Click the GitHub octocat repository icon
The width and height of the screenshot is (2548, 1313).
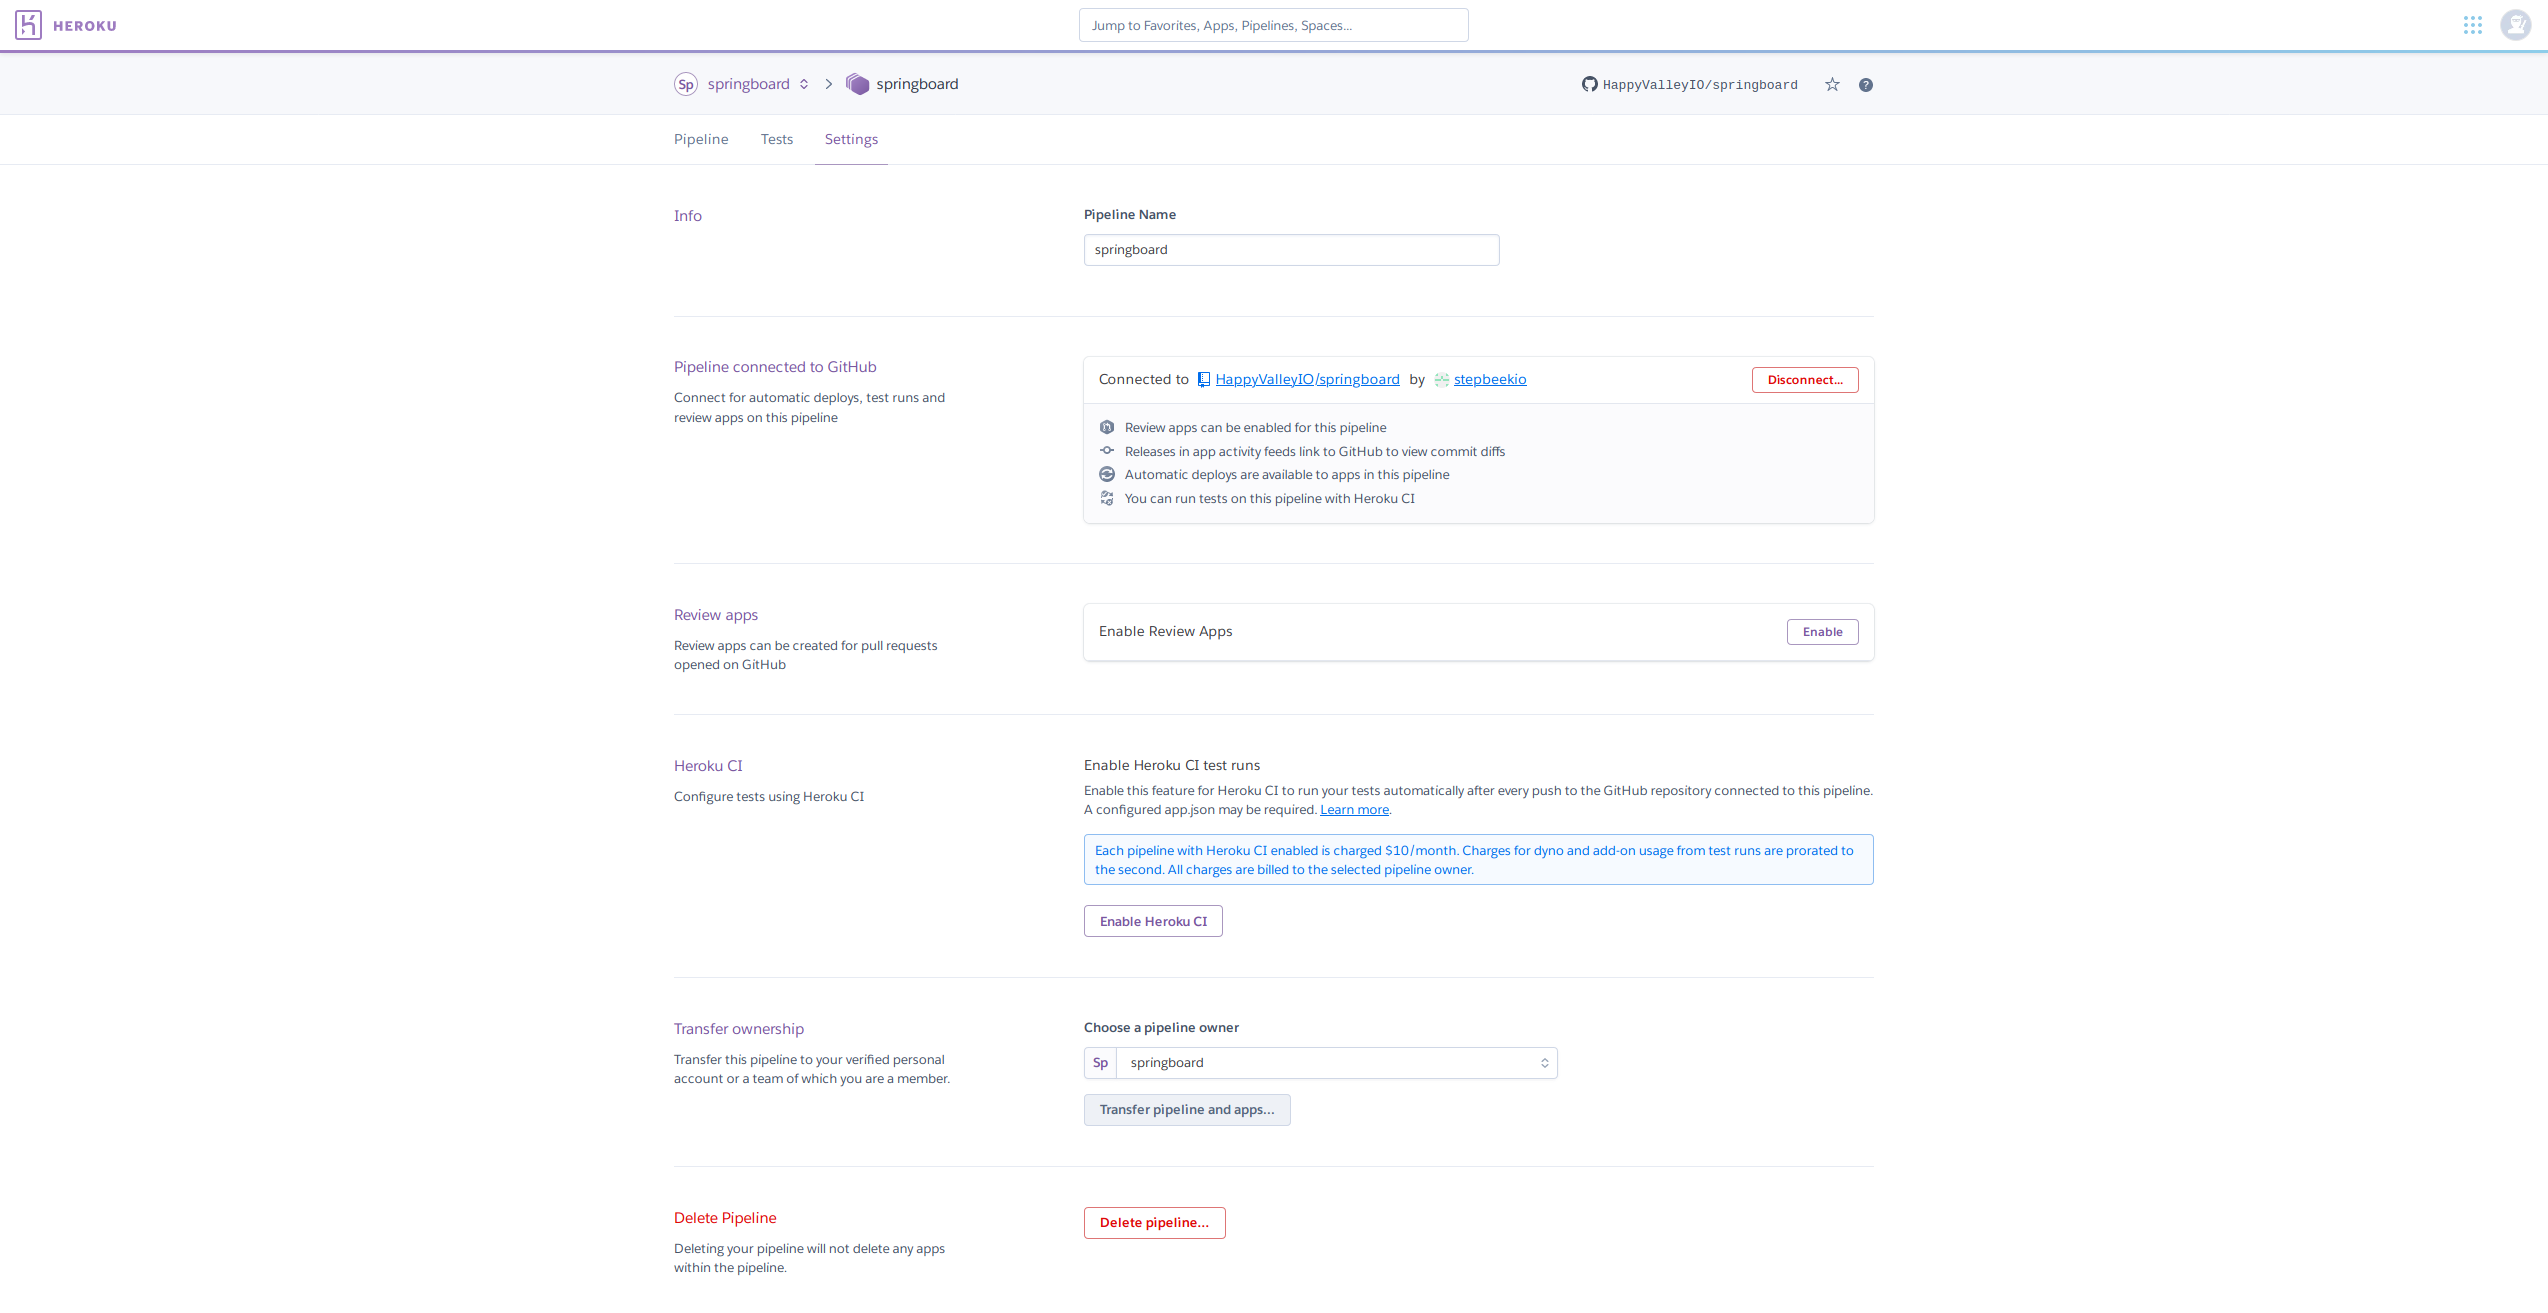(x=1589, y=85)
